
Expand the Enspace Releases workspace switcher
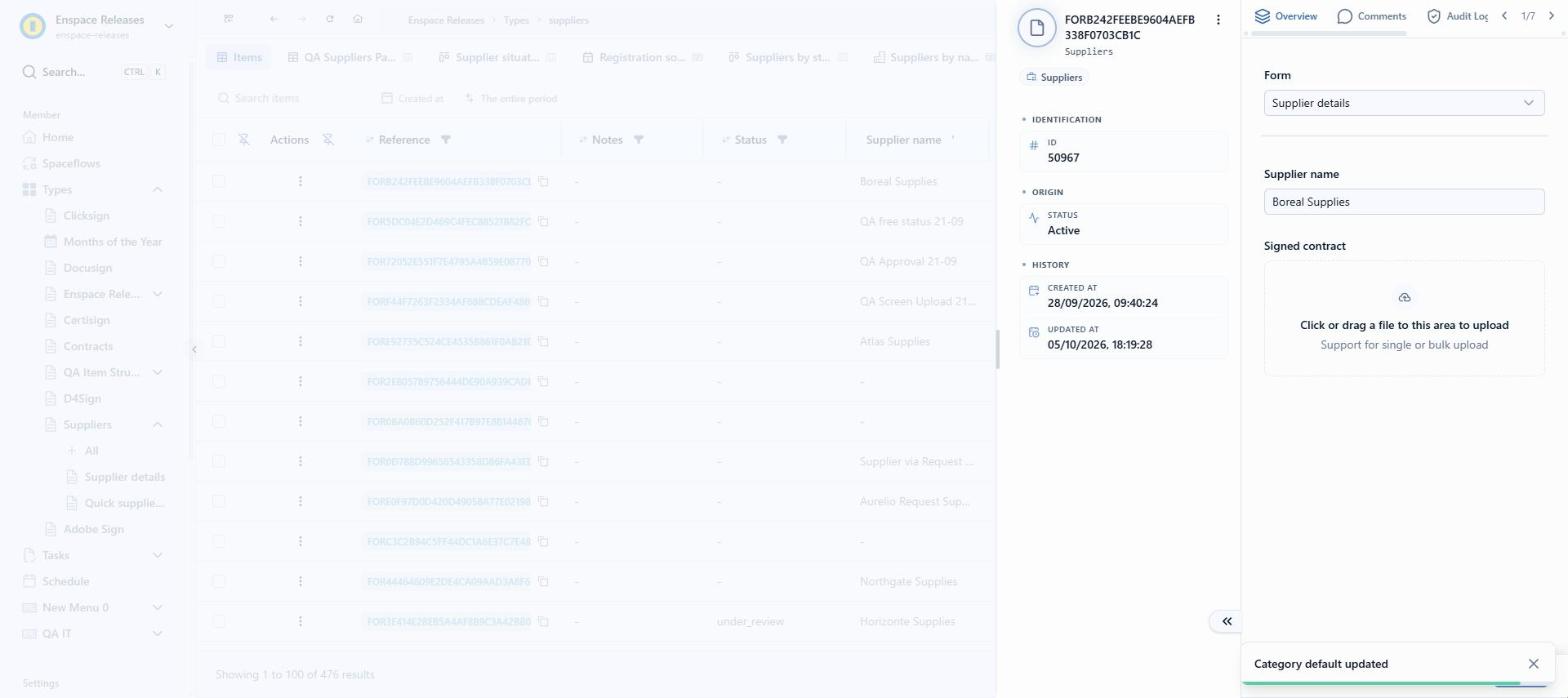tap(169, 26)
